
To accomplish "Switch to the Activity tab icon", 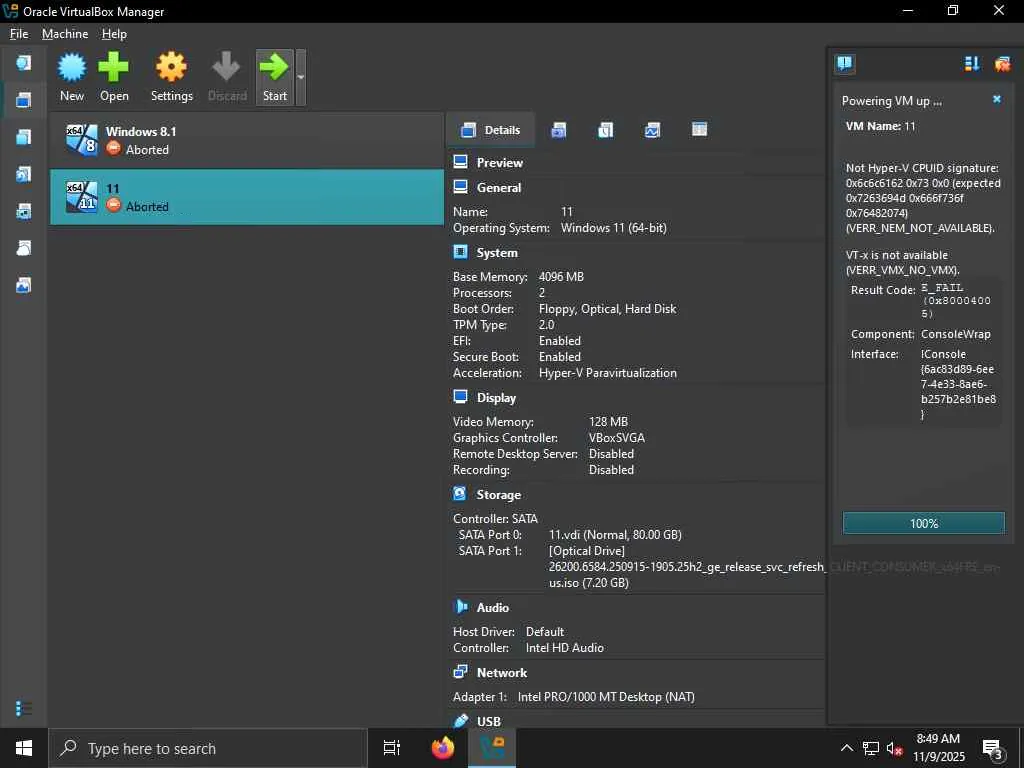I will [x=652, y=130].
